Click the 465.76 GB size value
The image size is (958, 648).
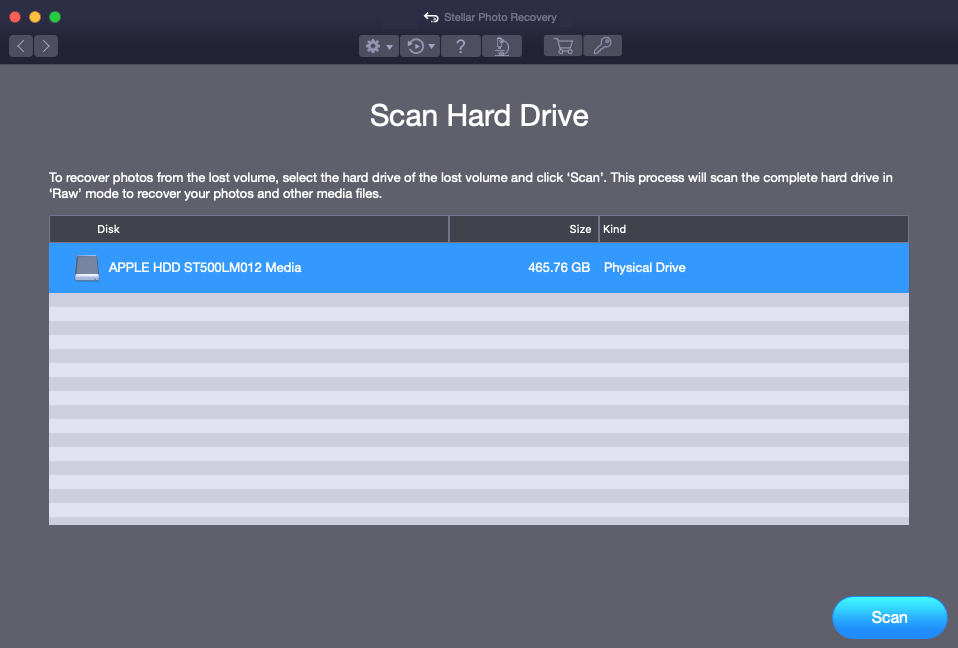coord(559,268)
